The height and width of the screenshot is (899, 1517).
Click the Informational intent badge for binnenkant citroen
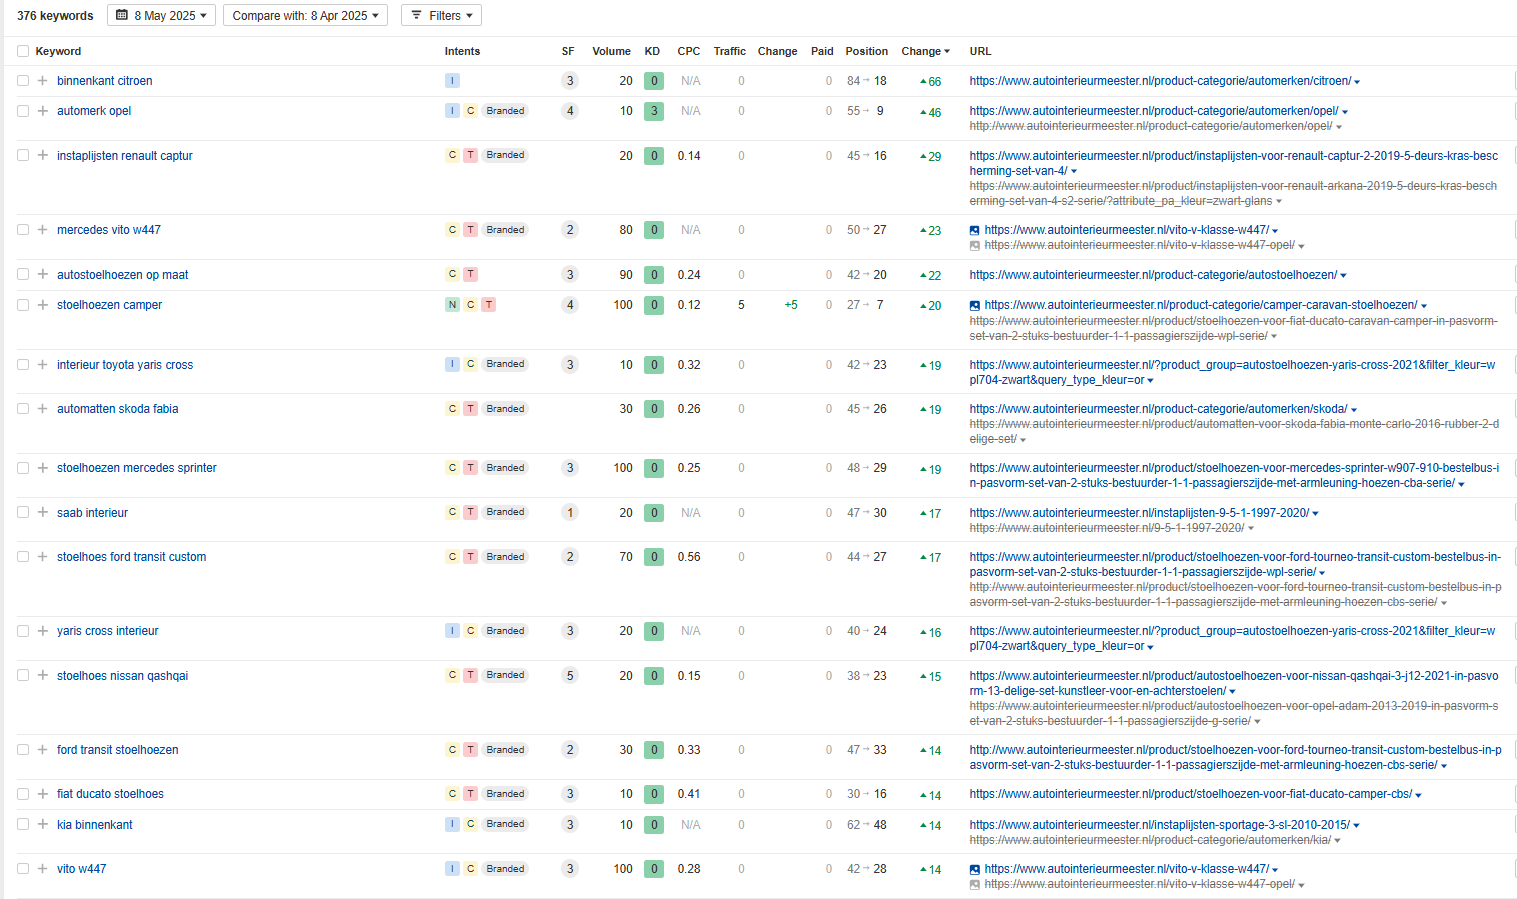(x=452, y=81)
